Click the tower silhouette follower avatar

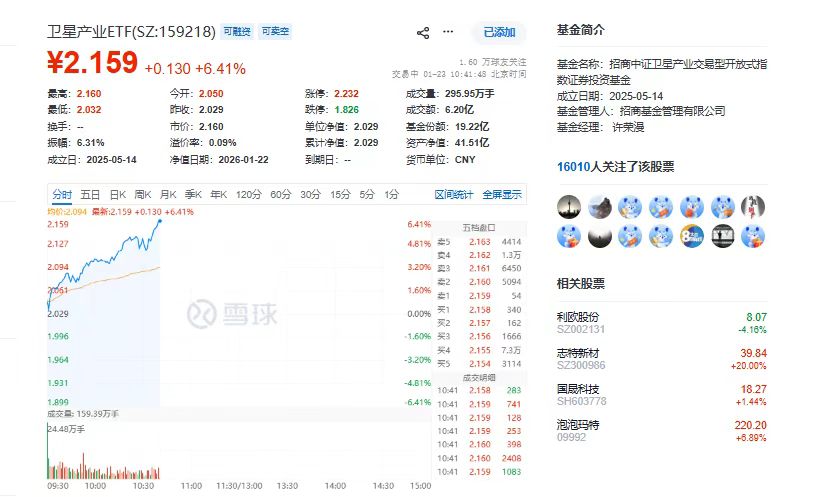tap(569, 207)
